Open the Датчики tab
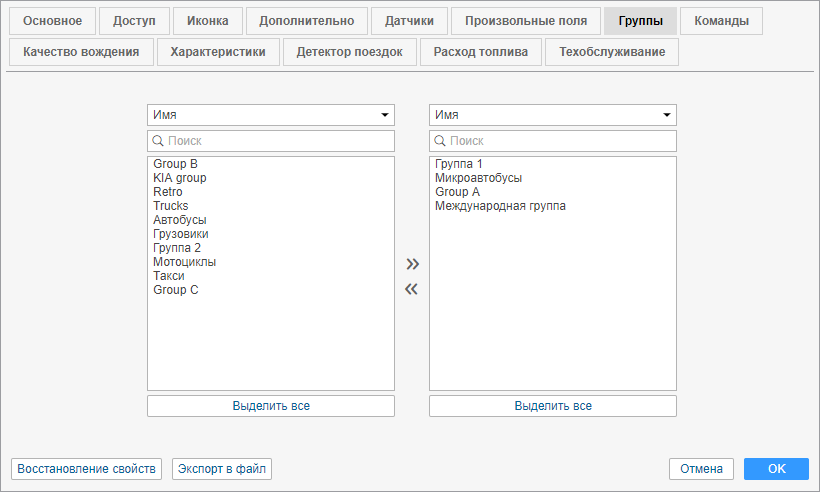The height and width of the screenshot is (492, 820). pyautogui.click(x=409, y=21)
